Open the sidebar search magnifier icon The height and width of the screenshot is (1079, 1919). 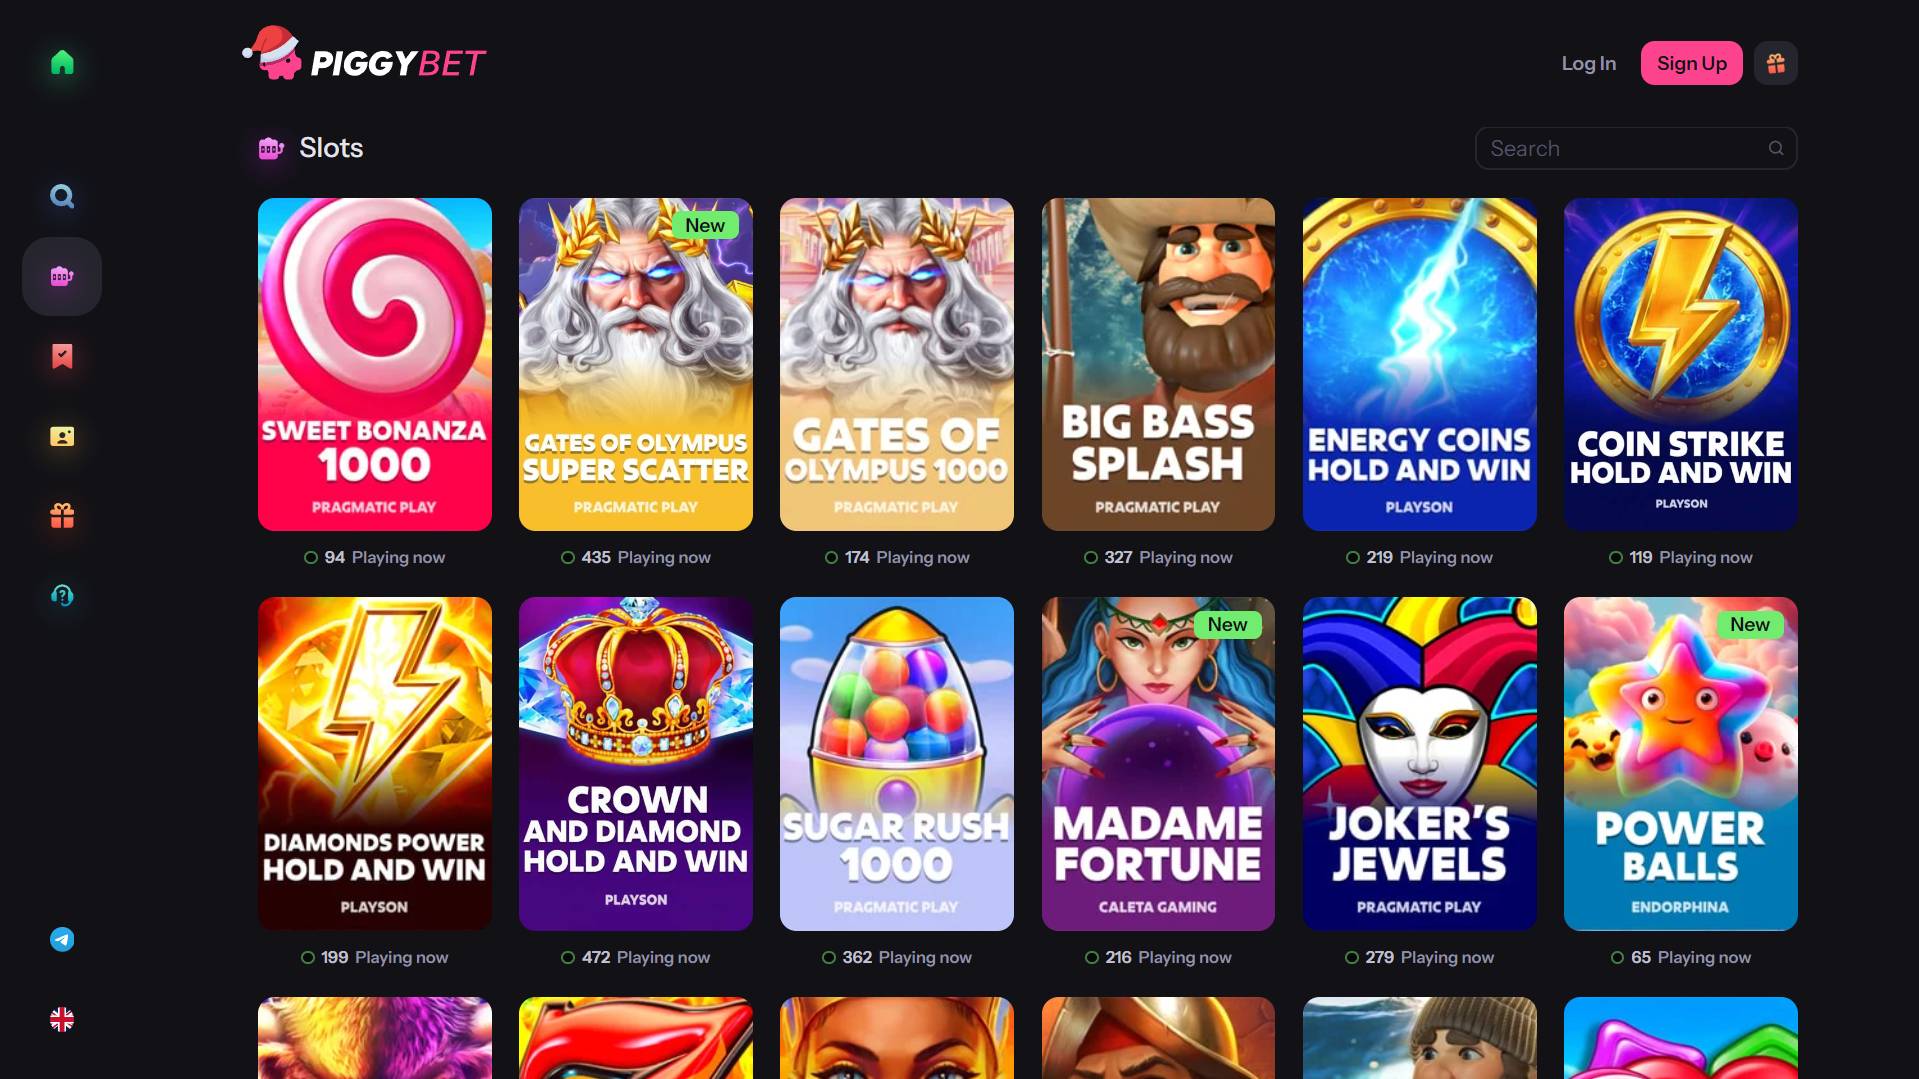click(62, 196)
